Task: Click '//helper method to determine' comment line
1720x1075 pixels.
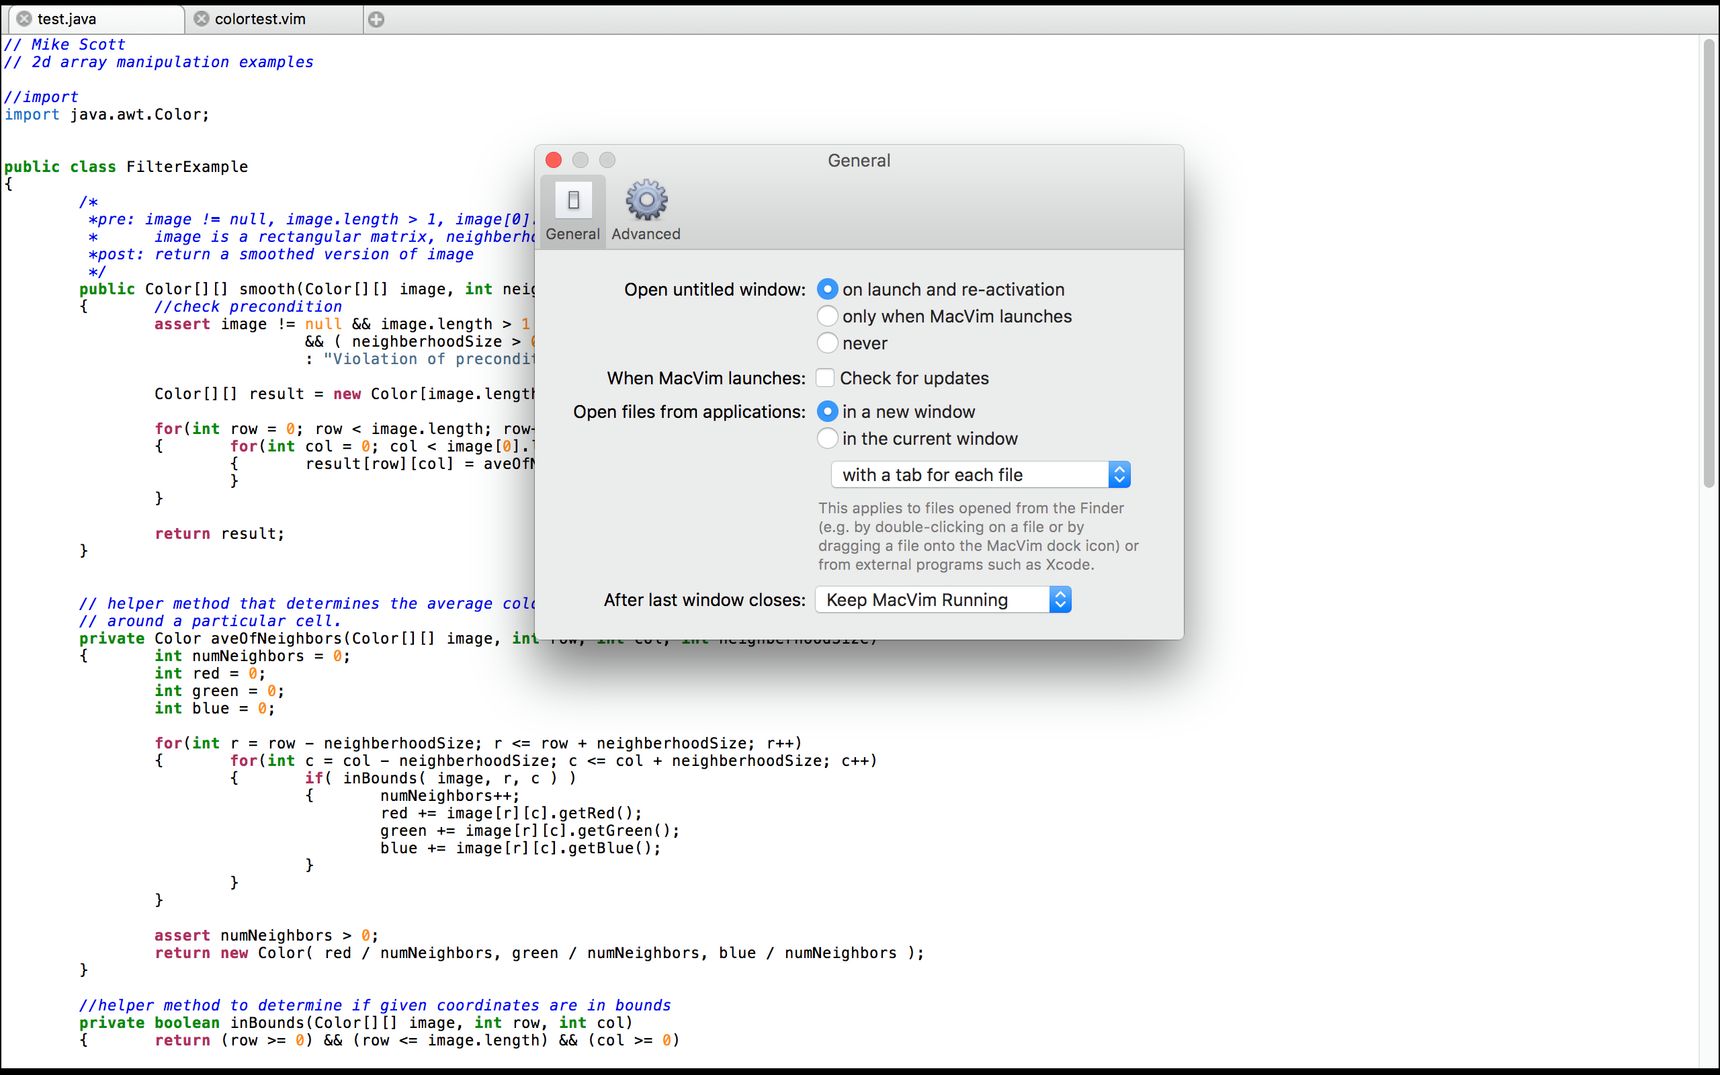Action: (x=375, y=1006)
